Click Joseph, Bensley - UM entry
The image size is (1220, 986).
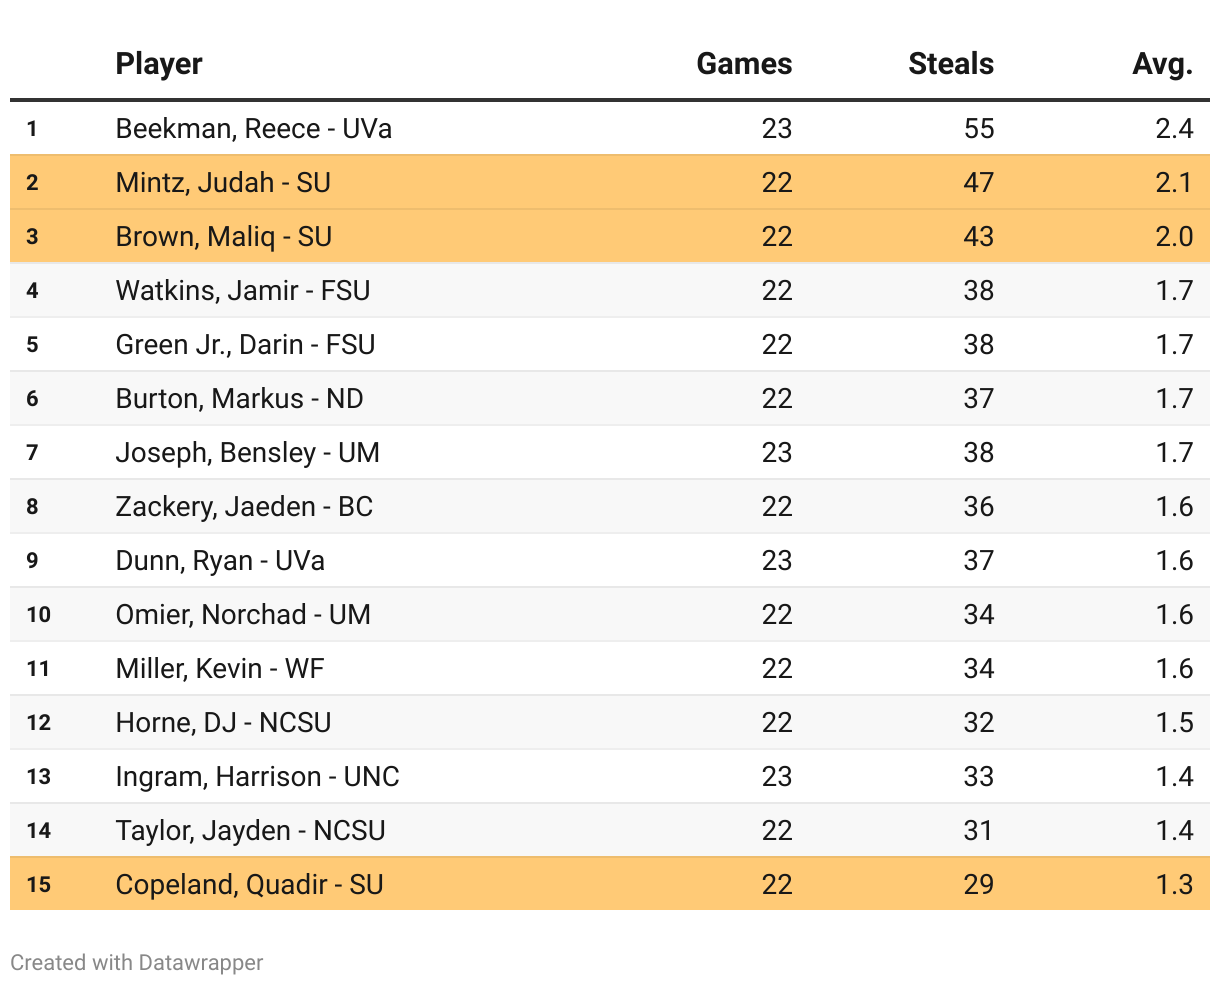248,453
